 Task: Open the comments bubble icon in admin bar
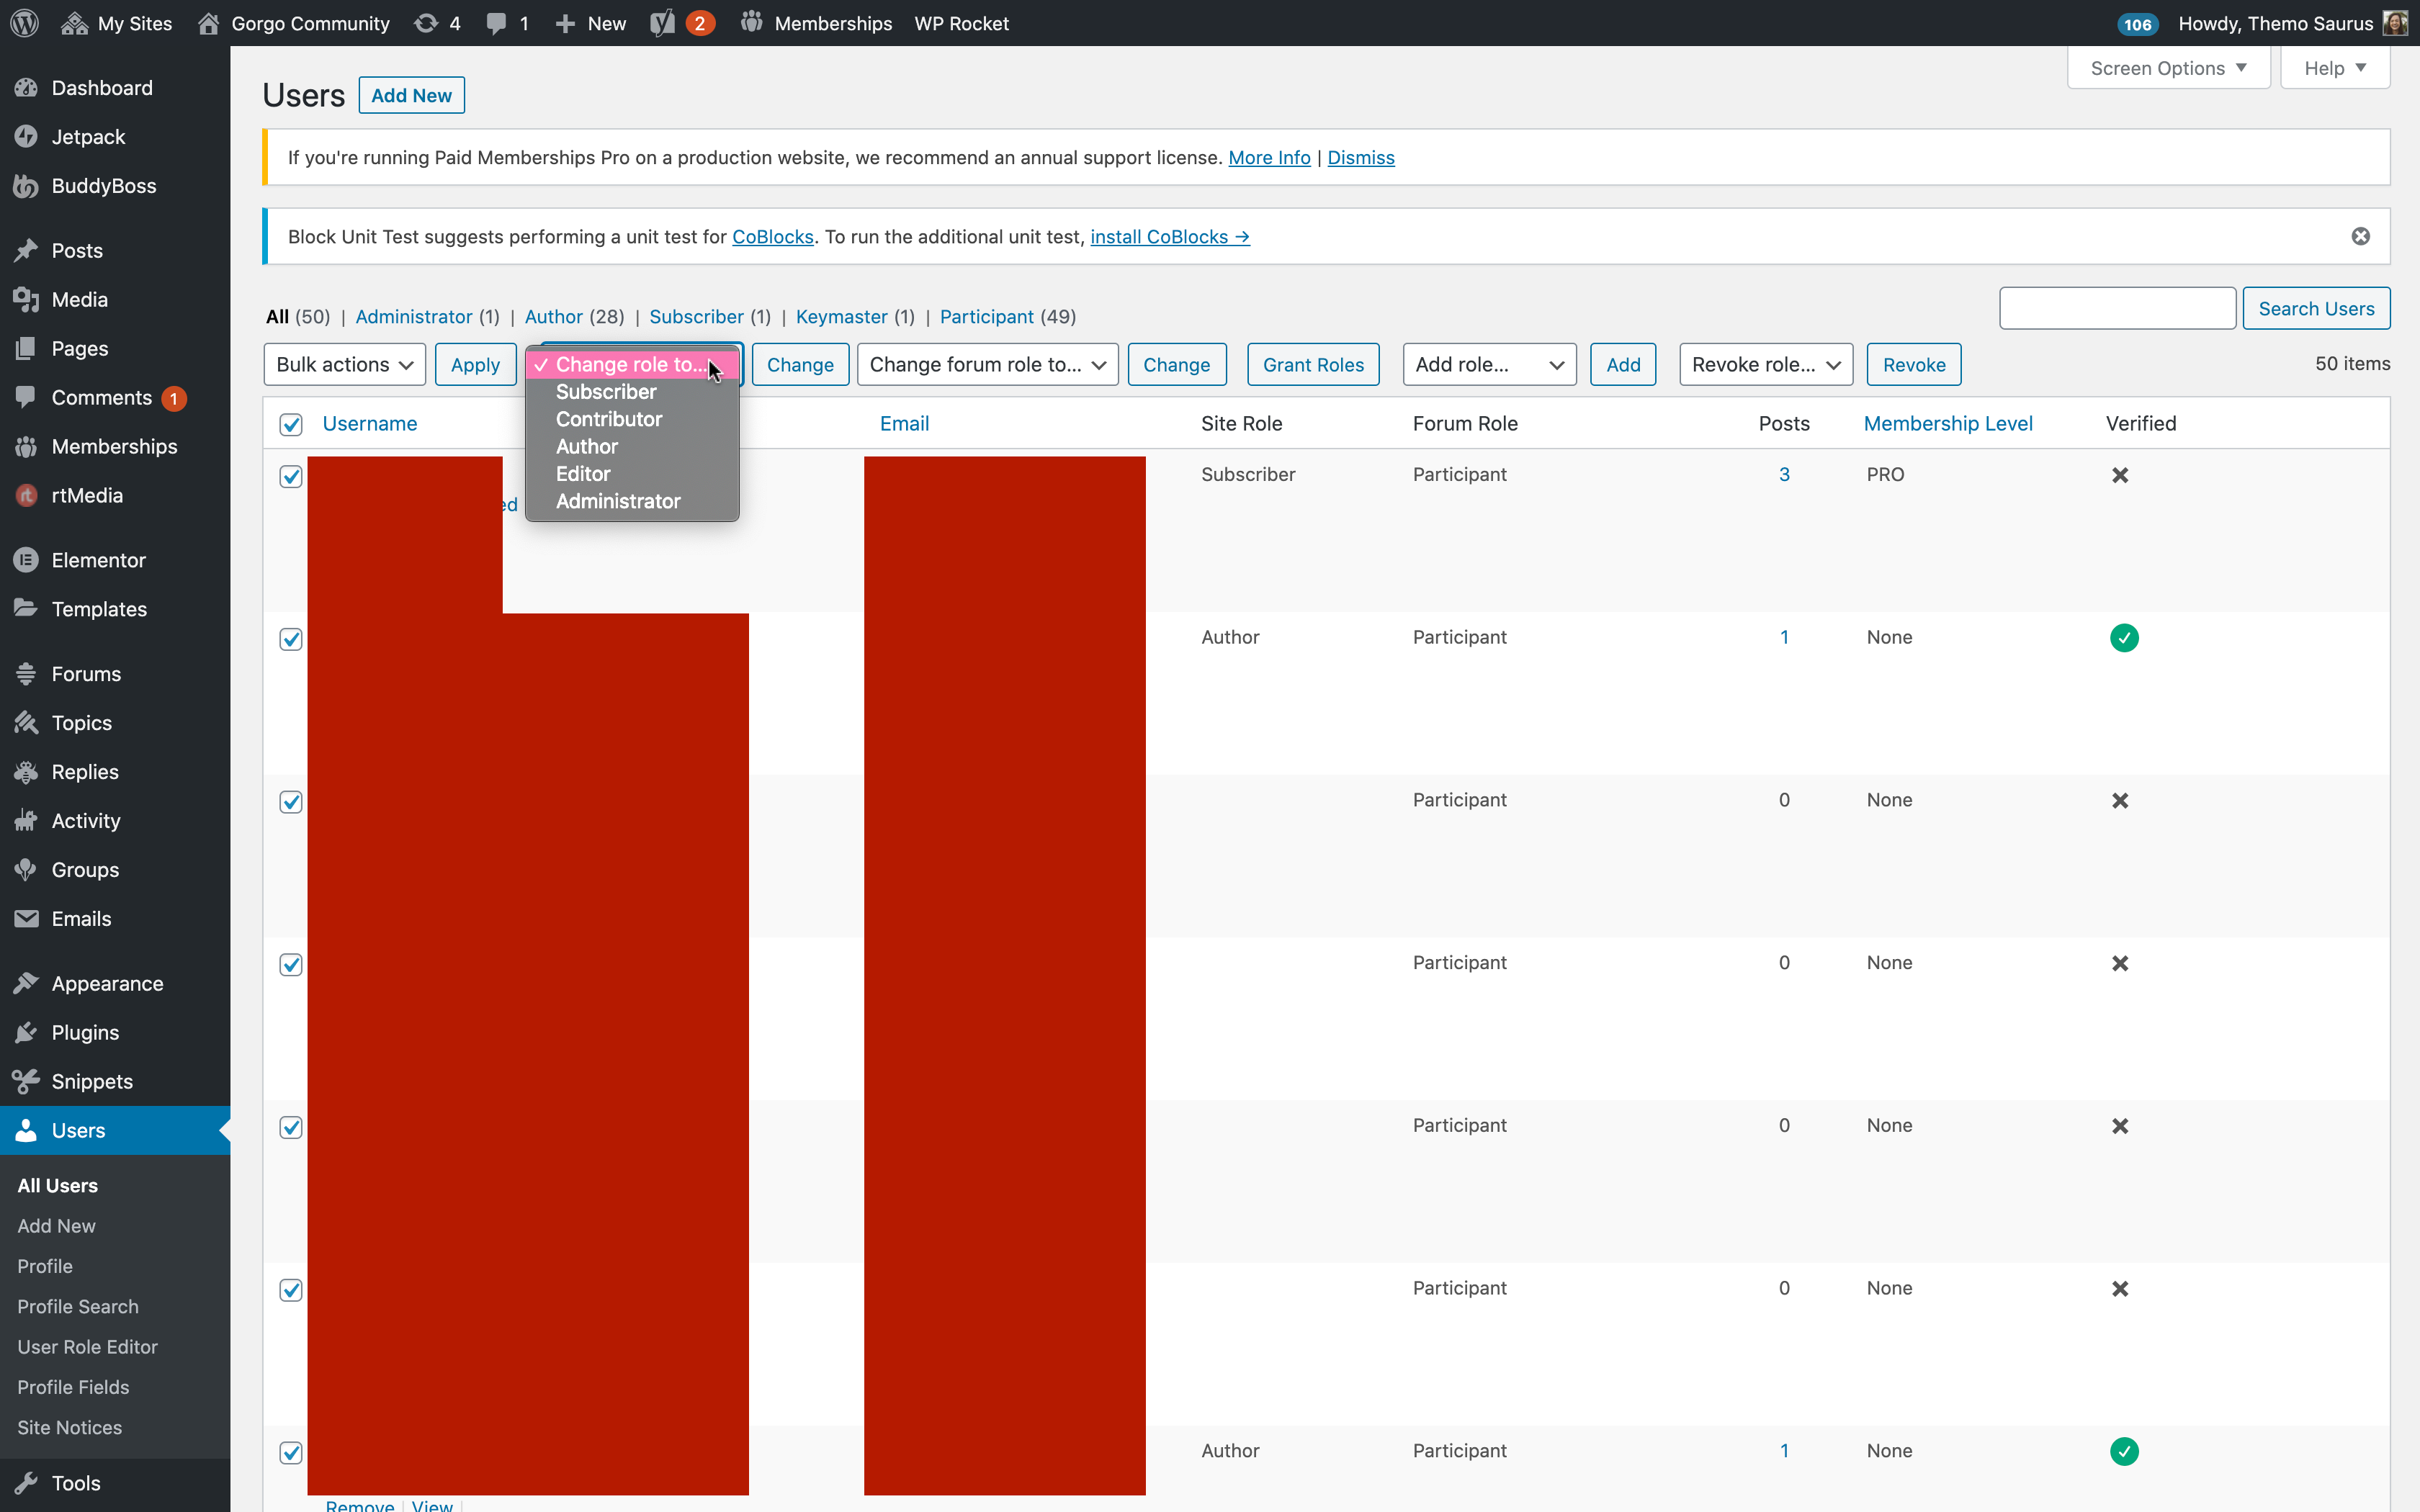[496, 23]
